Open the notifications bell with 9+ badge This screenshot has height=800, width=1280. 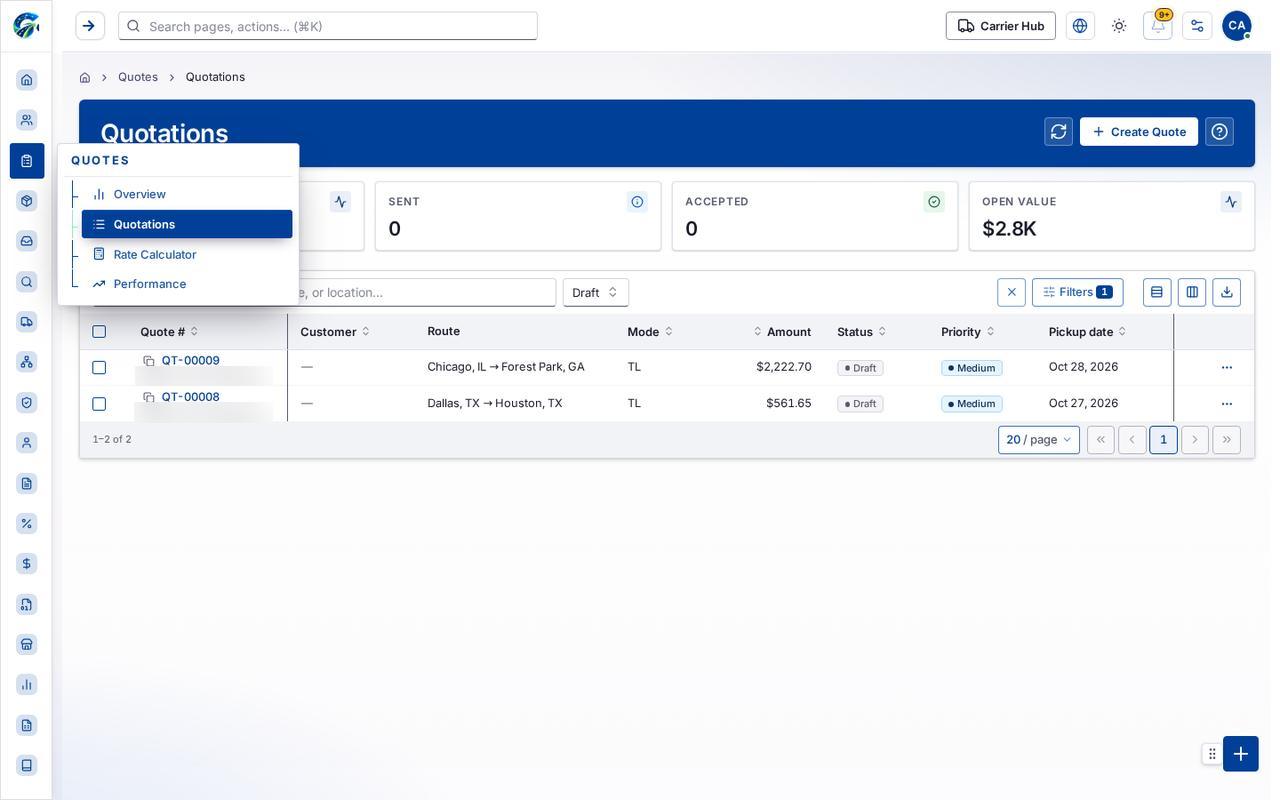[1158, 26]
